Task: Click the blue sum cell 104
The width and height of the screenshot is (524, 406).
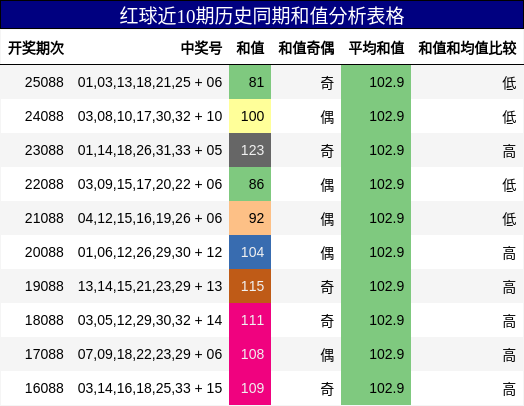Action: (x=250, y=252)
